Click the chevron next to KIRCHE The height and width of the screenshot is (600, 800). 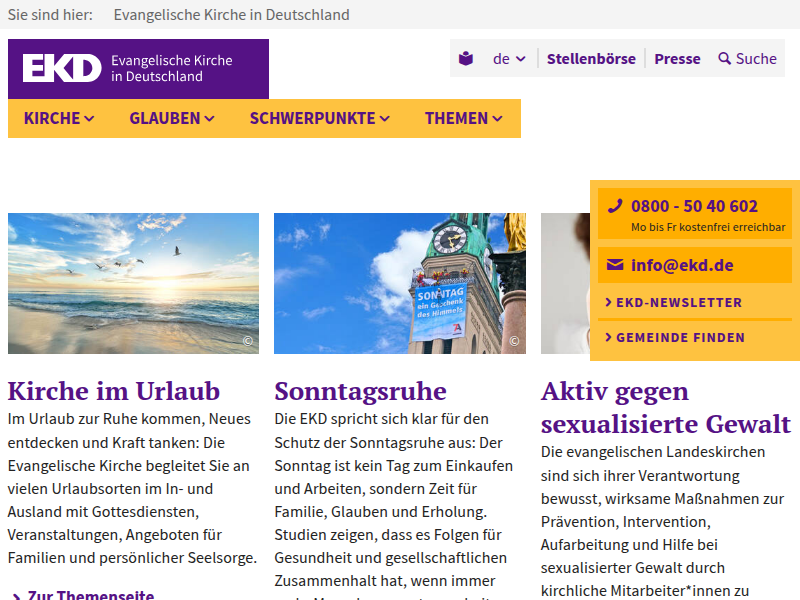pyautogui.click(x=89, y=119)
